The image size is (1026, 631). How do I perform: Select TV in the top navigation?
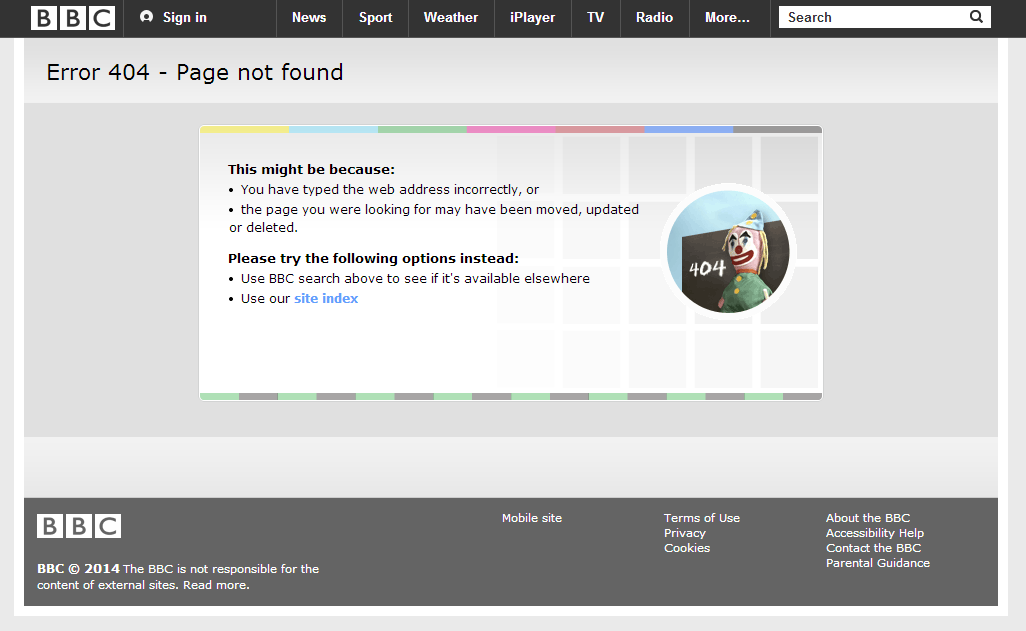point(595,18)
